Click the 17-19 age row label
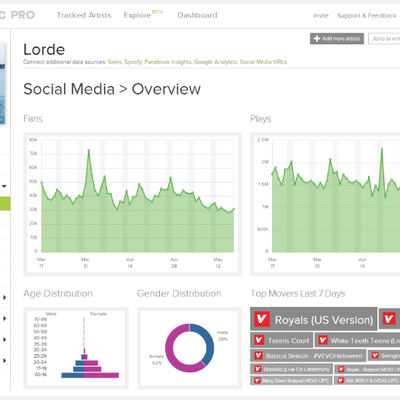 point(41,368)
